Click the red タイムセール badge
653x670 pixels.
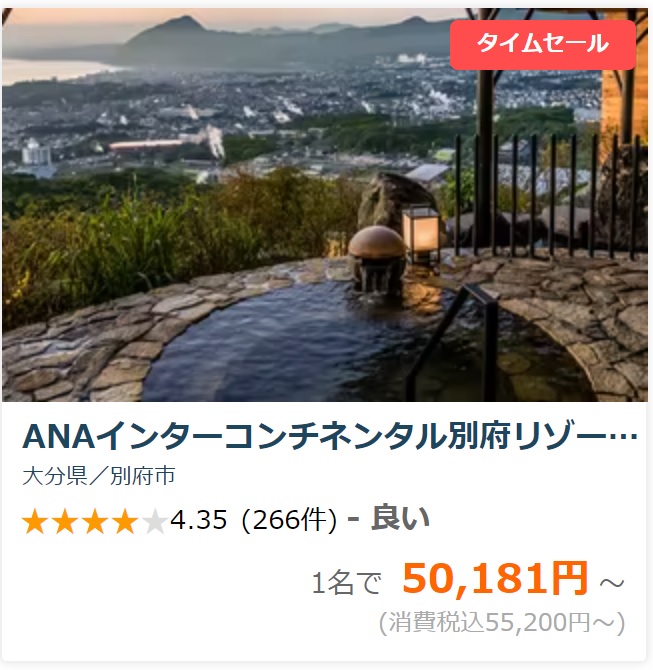(x=543, y=44)
